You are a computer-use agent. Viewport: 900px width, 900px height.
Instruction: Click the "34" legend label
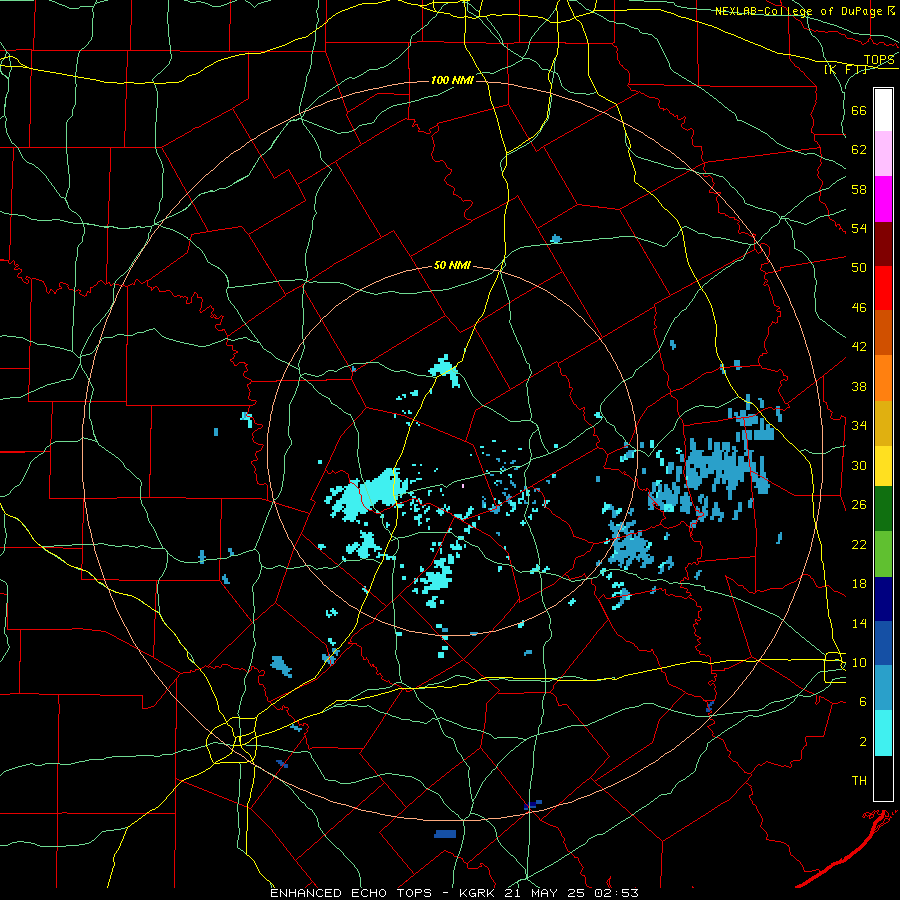(859, 426)
